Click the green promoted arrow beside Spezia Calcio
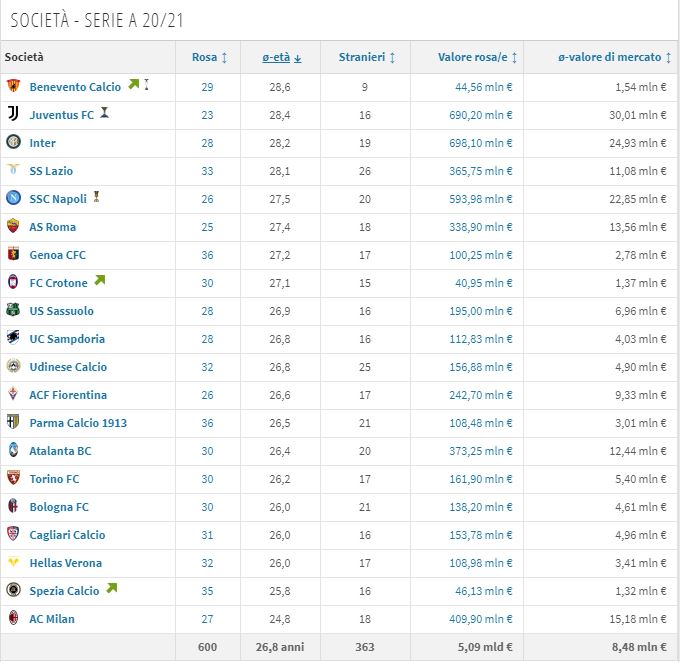 pos(111,590)
